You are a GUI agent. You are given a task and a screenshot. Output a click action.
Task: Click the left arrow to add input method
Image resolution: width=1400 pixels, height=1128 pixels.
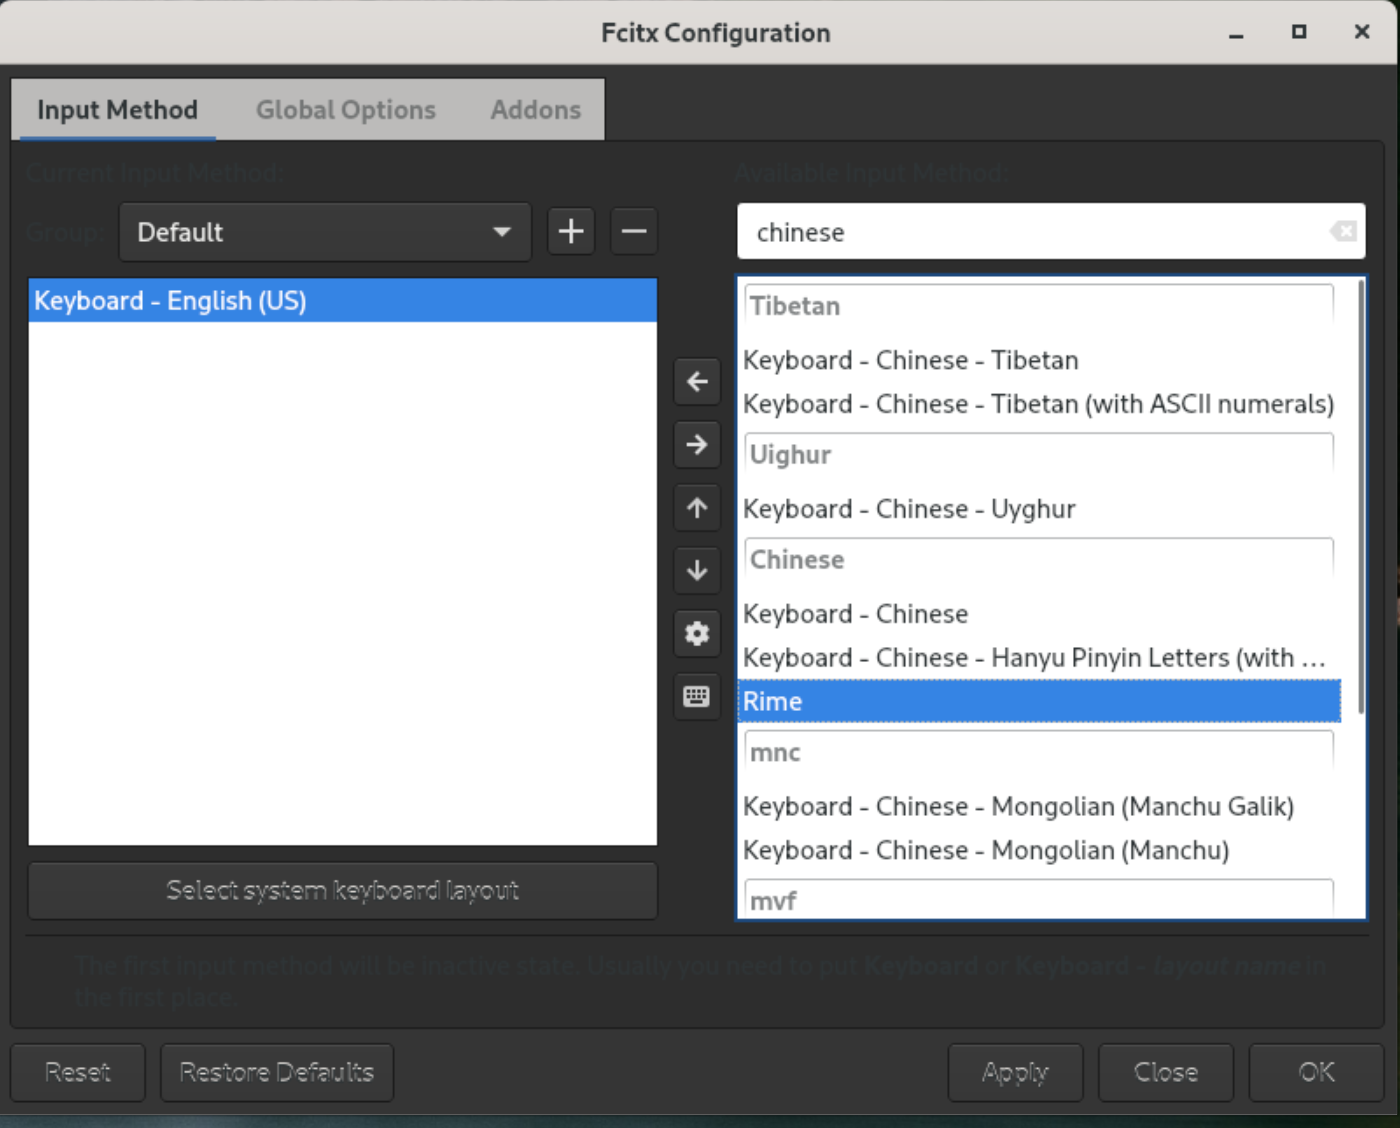tap(697, 382)
